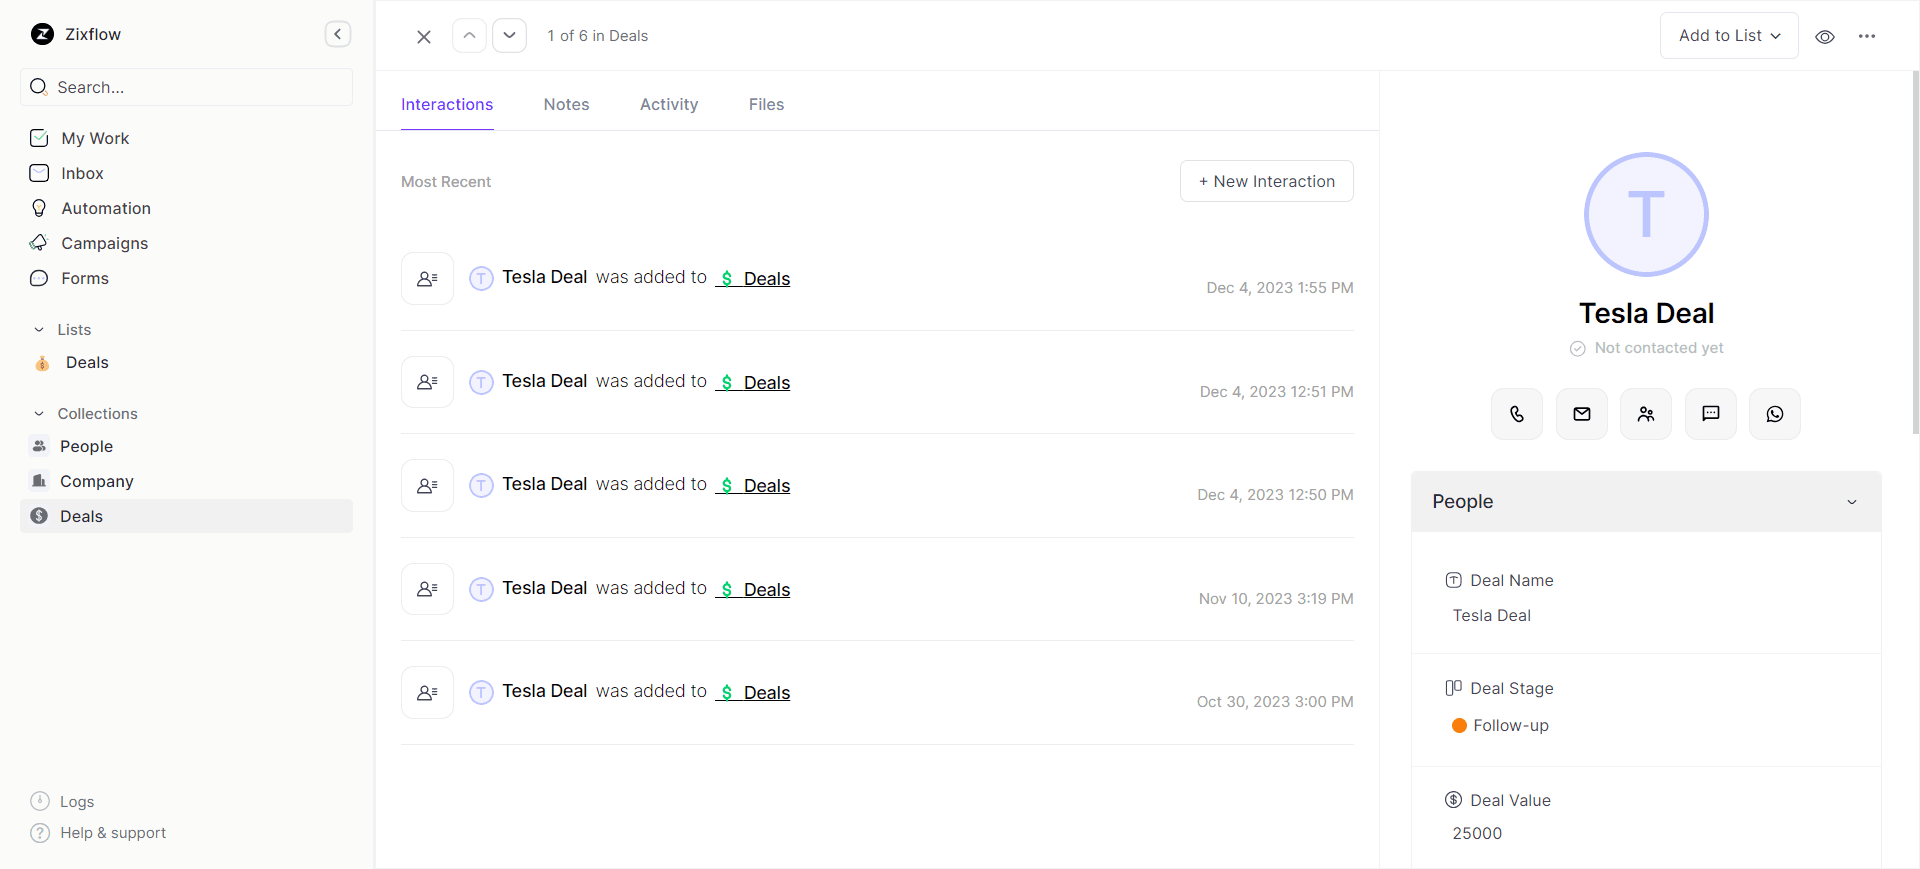Image resolution: width=1920 pixels, height=869 pixels.
Task: Switch to the Notes tab
Action: pos(566,104)
